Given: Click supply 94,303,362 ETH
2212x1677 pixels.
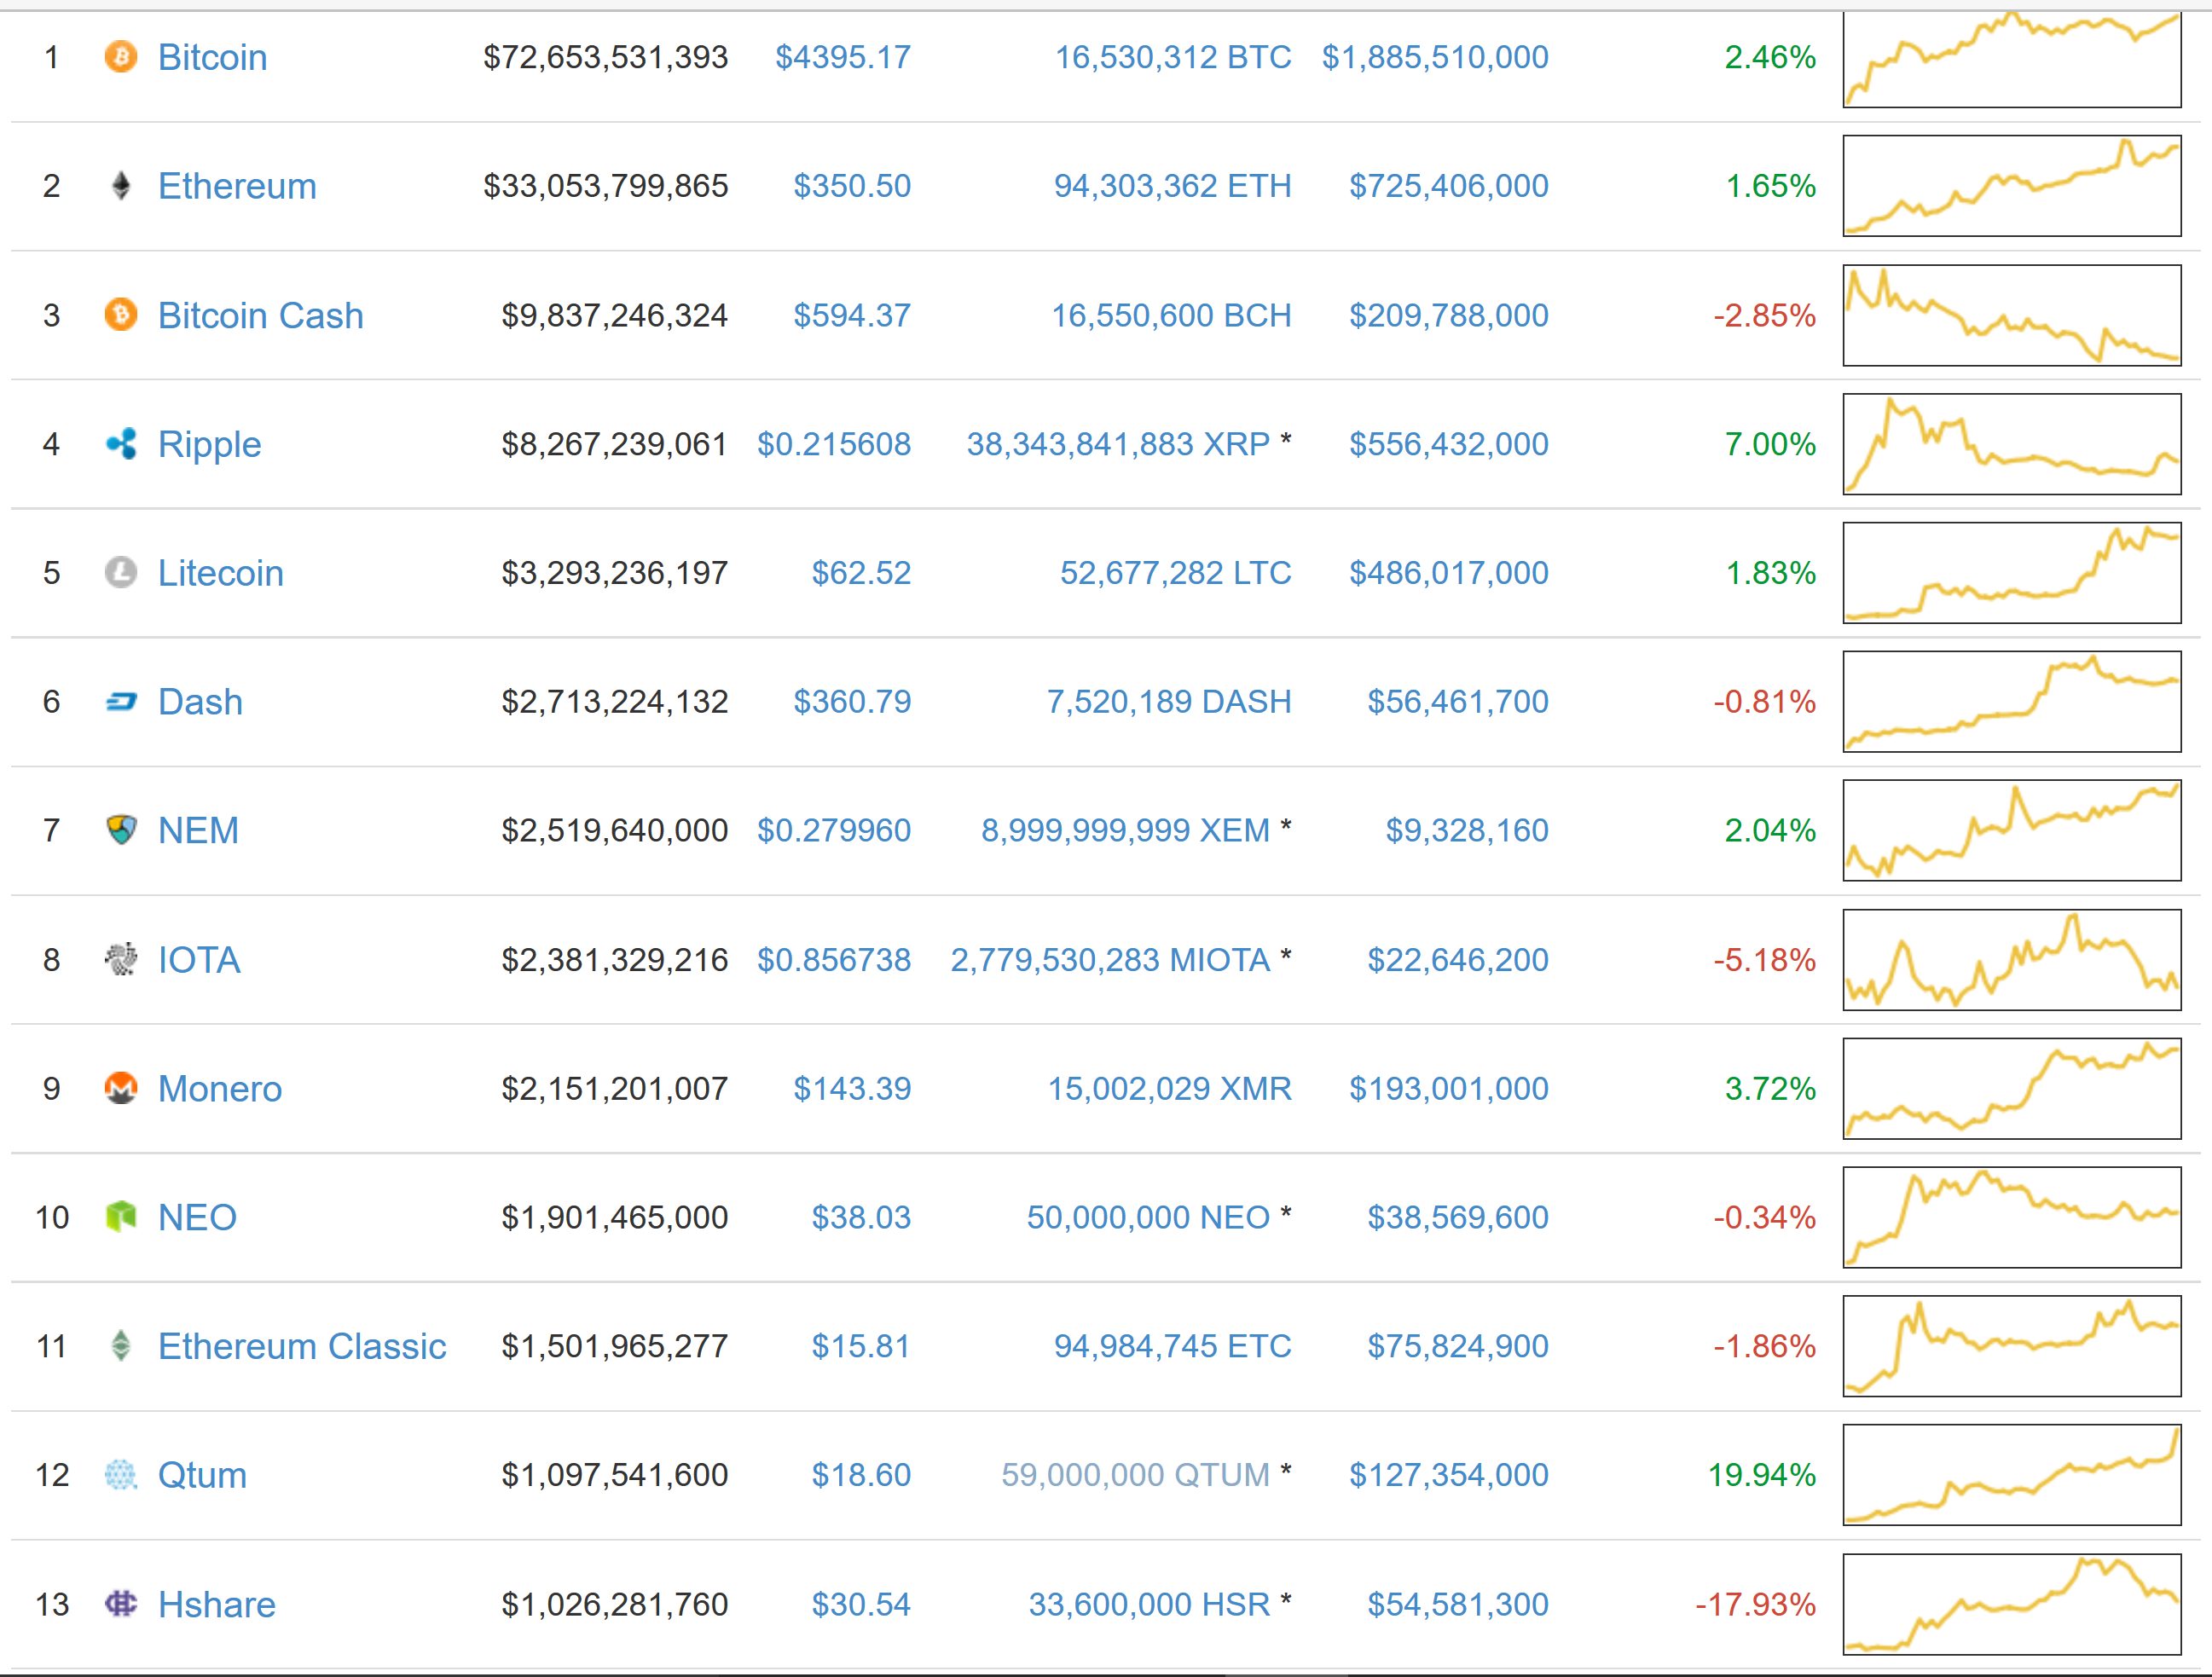Looking at the screenshot, I should click(x=1173, y=186).
